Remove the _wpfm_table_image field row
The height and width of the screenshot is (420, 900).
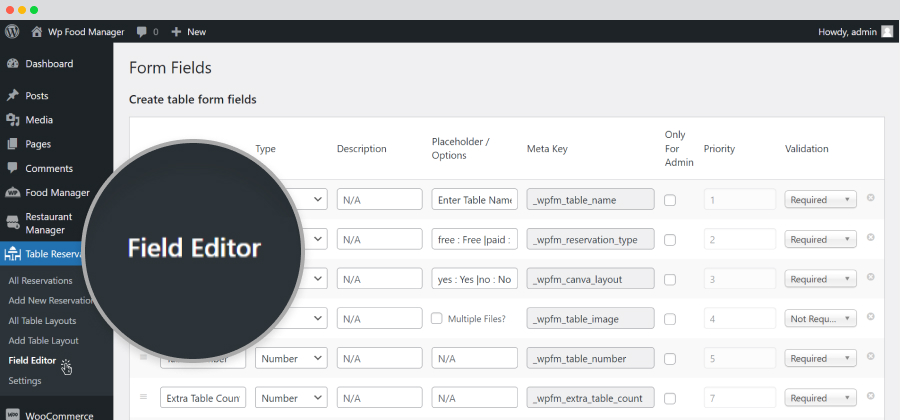click(871, 317)
